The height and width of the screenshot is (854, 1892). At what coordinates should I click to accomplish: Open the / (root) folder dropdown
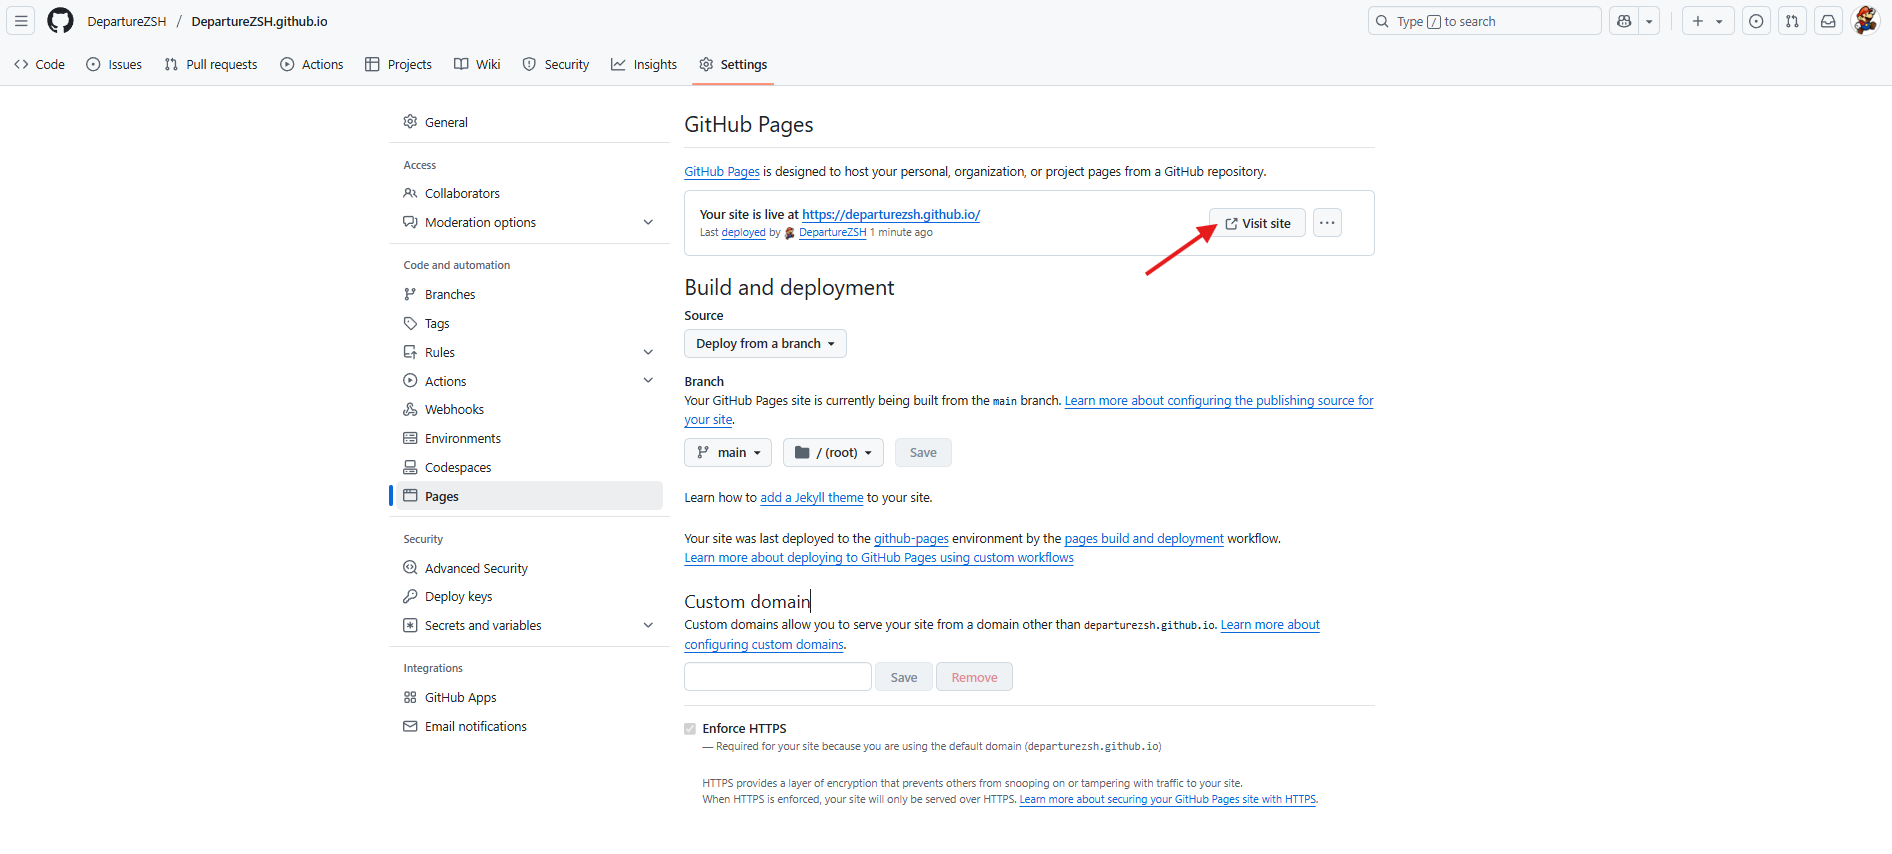tap(833, 452)
